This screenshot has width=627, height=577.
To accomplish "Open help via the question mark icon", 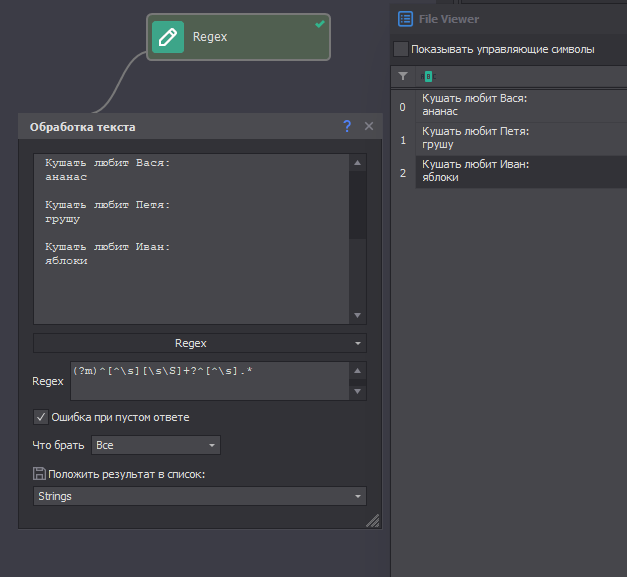I will (x=347, y=127).
